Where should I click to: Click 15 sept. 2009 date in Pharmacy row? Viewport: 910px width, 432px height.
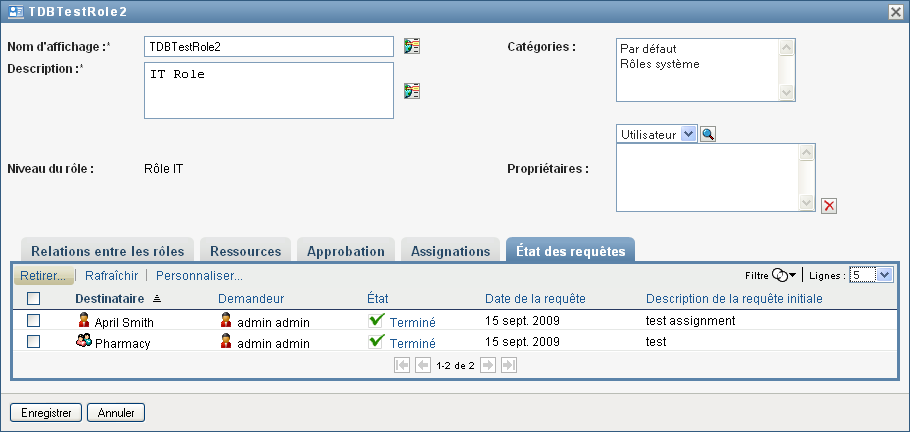522,341
